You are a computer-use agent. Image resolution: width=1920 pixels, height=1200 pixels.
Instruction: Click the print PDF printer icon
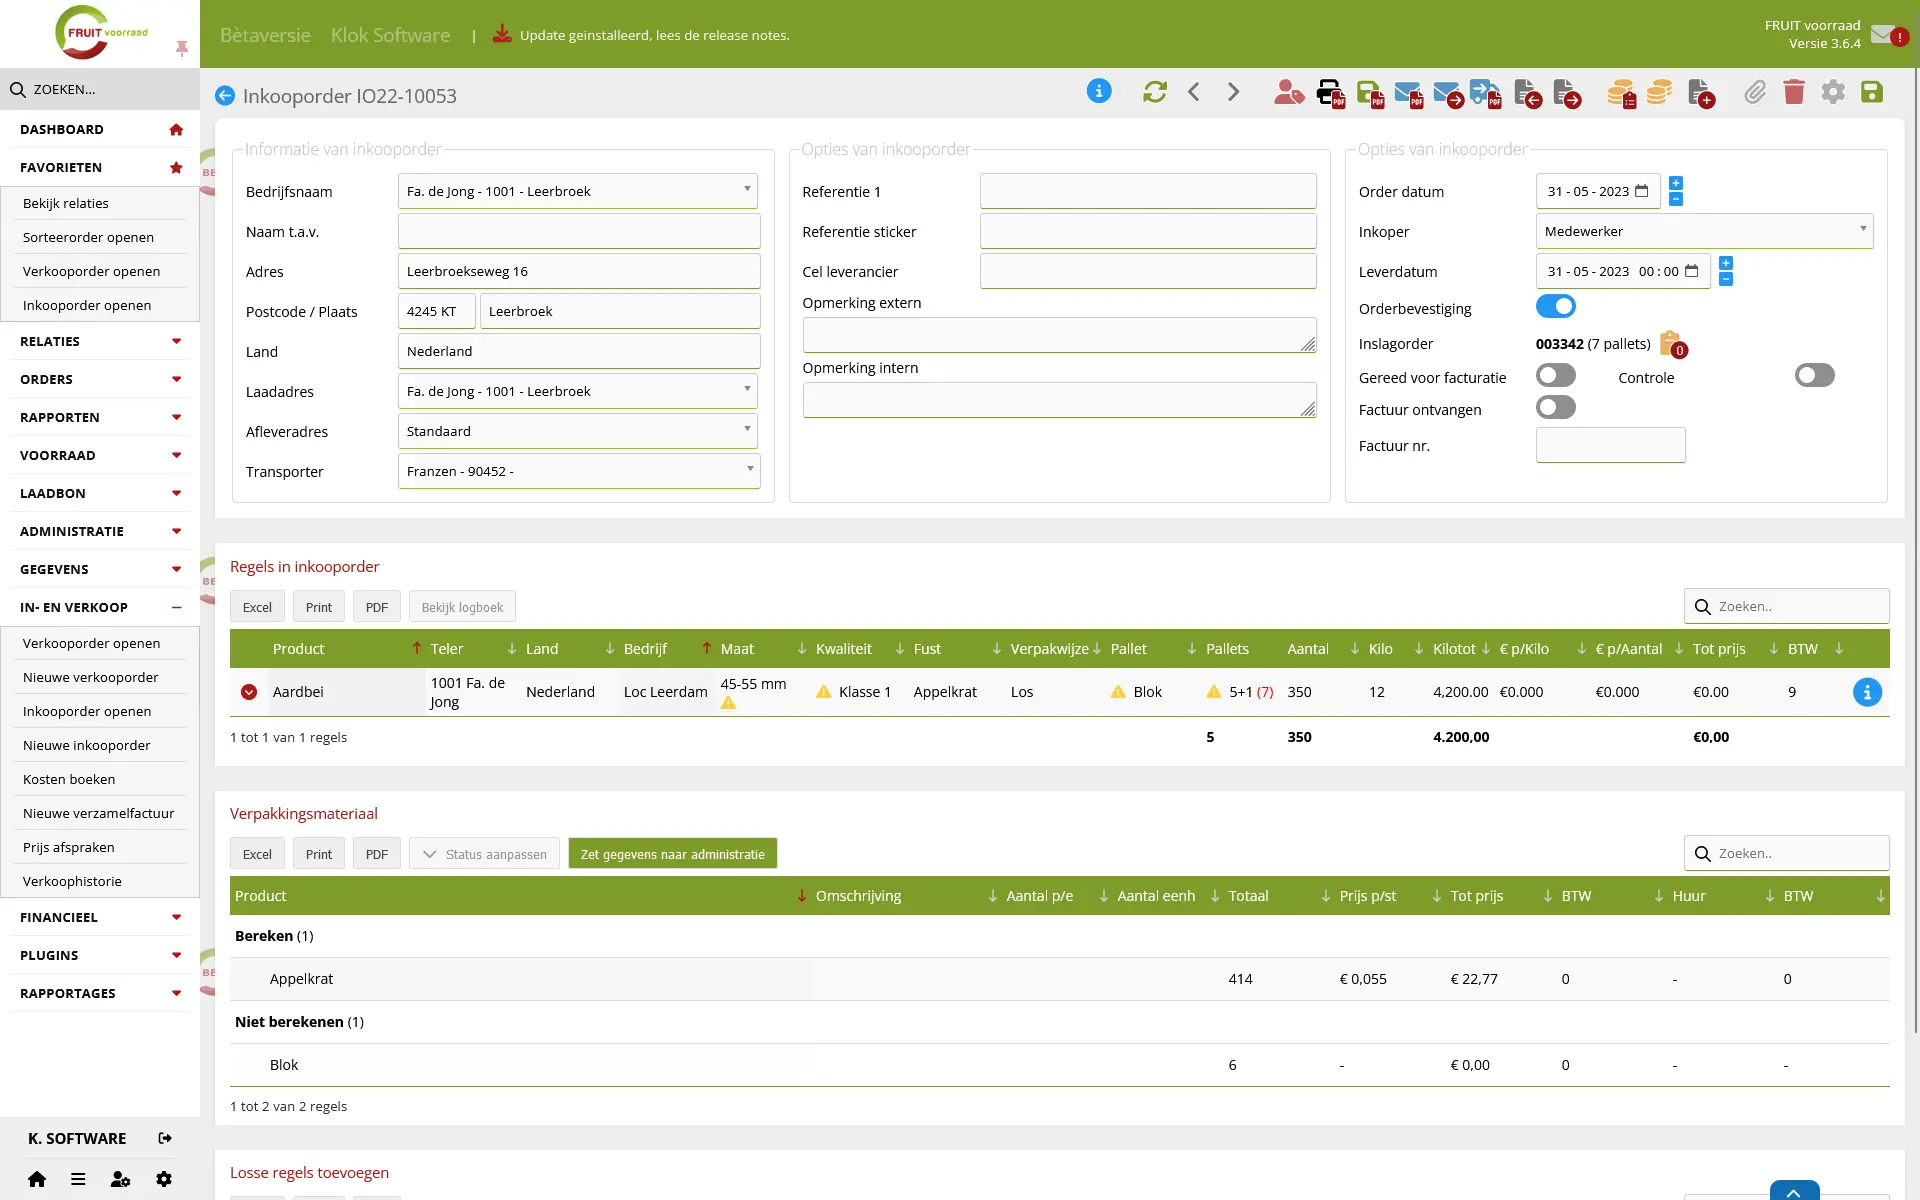click(x=1330, y=93)
